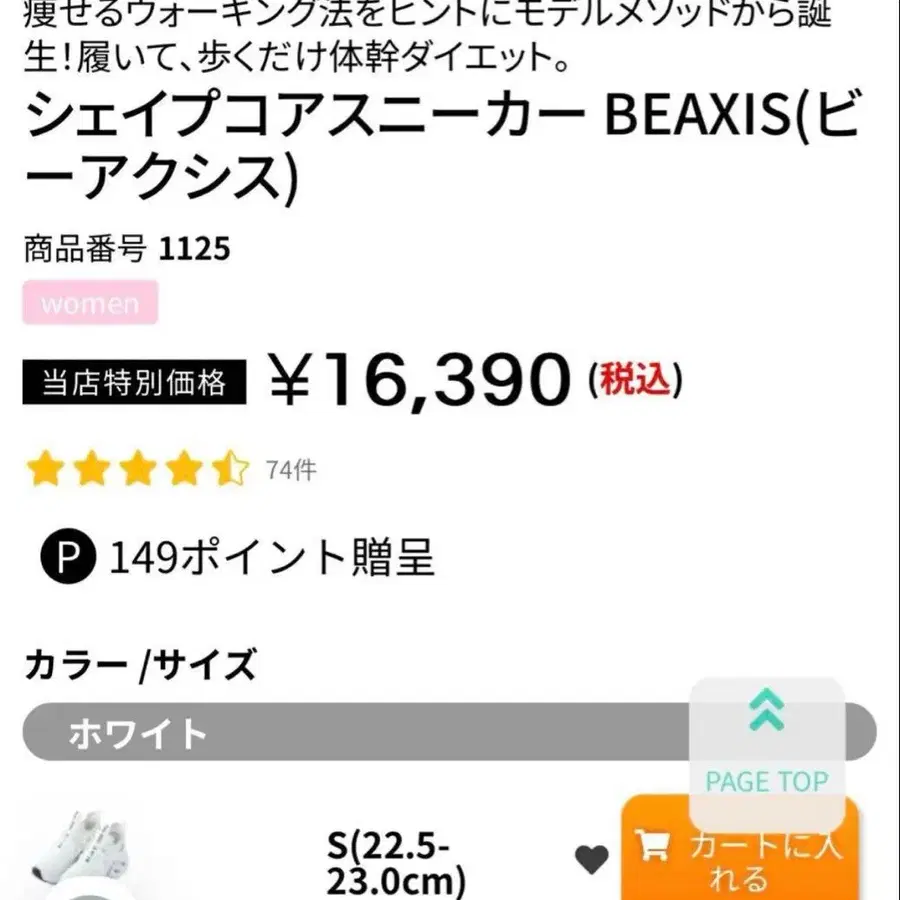The width and height of the screenshot is (900, 900).
Task: Click the 149ポイント贈呈 points text
Action: coord(272,558)
